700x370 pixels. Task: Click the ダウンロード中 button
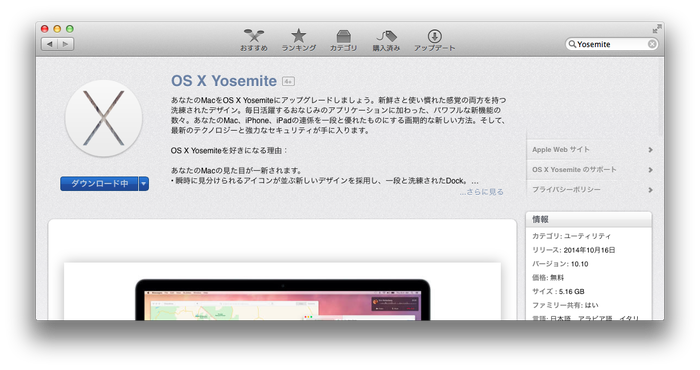[99, 183]
